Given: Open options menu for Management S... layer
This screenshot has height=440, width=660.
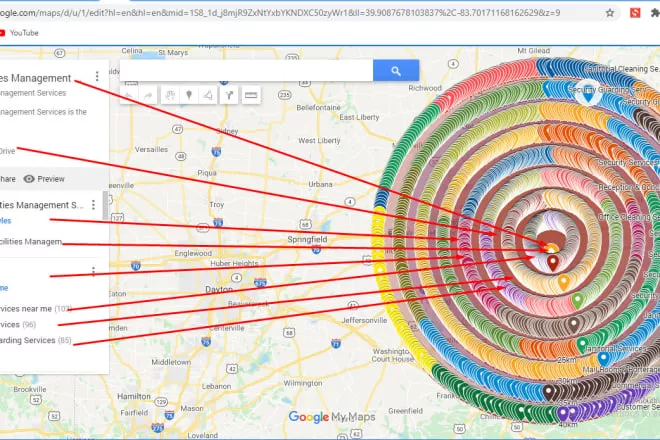Looking at the screenshot, I should (93, 205).
